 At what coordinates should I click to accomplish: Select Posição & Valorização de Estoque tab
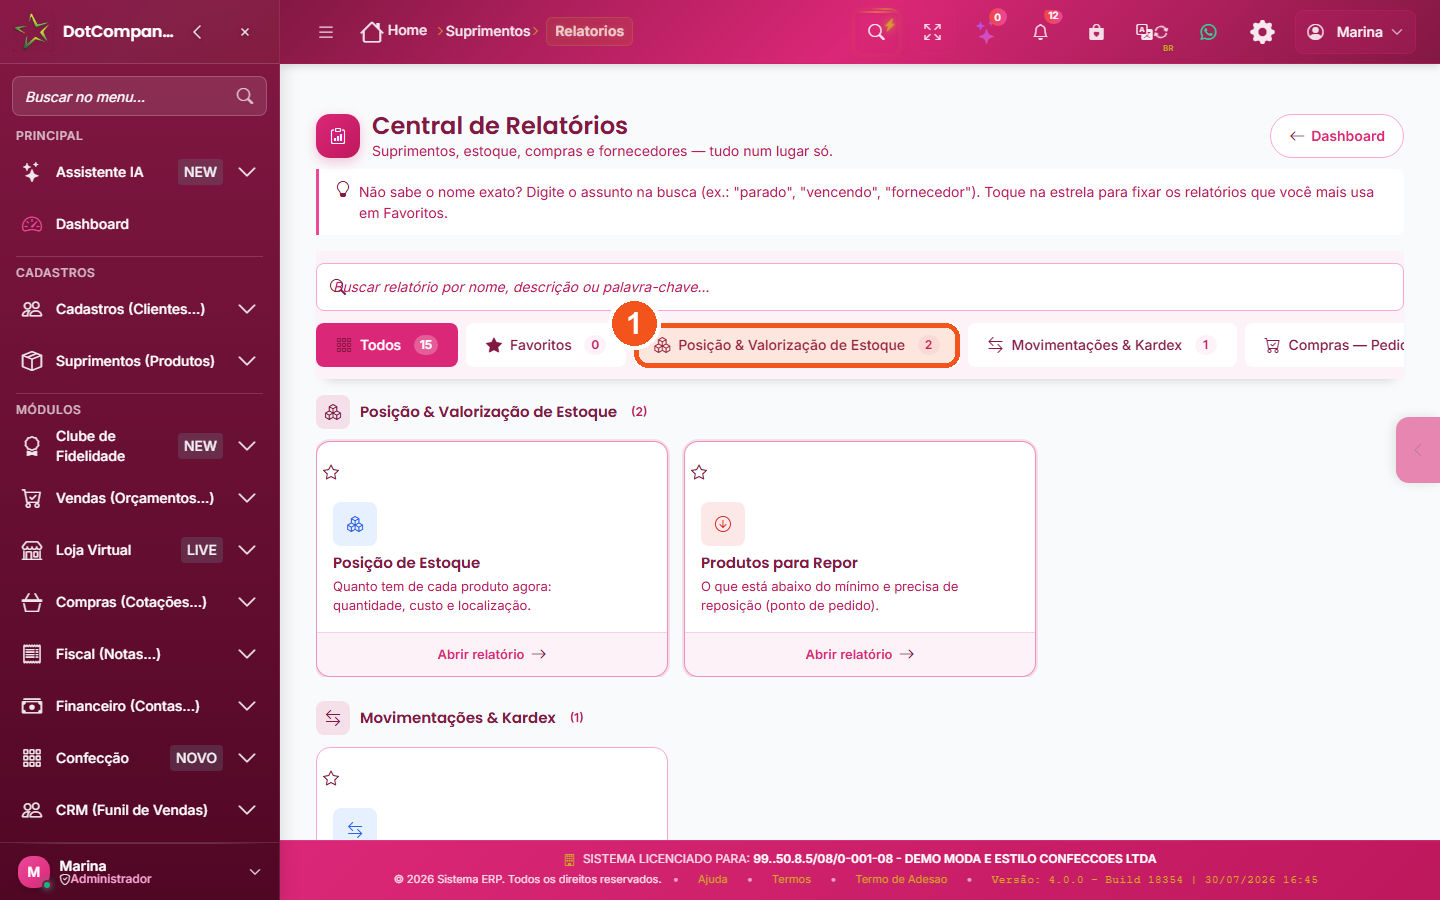797,345
